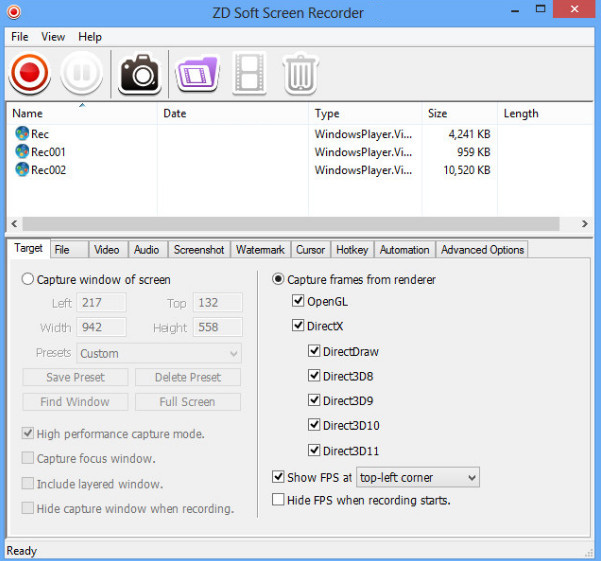The height and width of the screenshot is (561, 601).
Task: Click the ZD Soft app icon in title bar
Action: pyautogui.click(x=14, y=12)
